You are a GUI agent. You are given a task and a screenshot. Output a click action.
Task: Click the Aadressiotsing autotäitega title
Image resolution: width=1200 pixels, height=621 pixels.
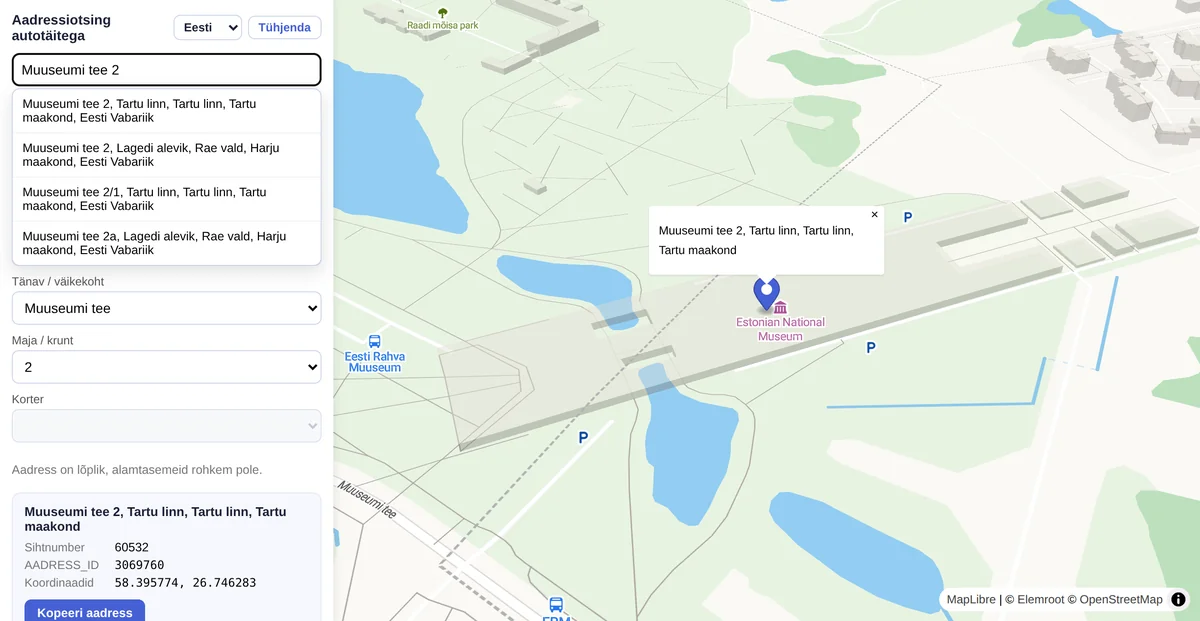[x=62, y=28]
